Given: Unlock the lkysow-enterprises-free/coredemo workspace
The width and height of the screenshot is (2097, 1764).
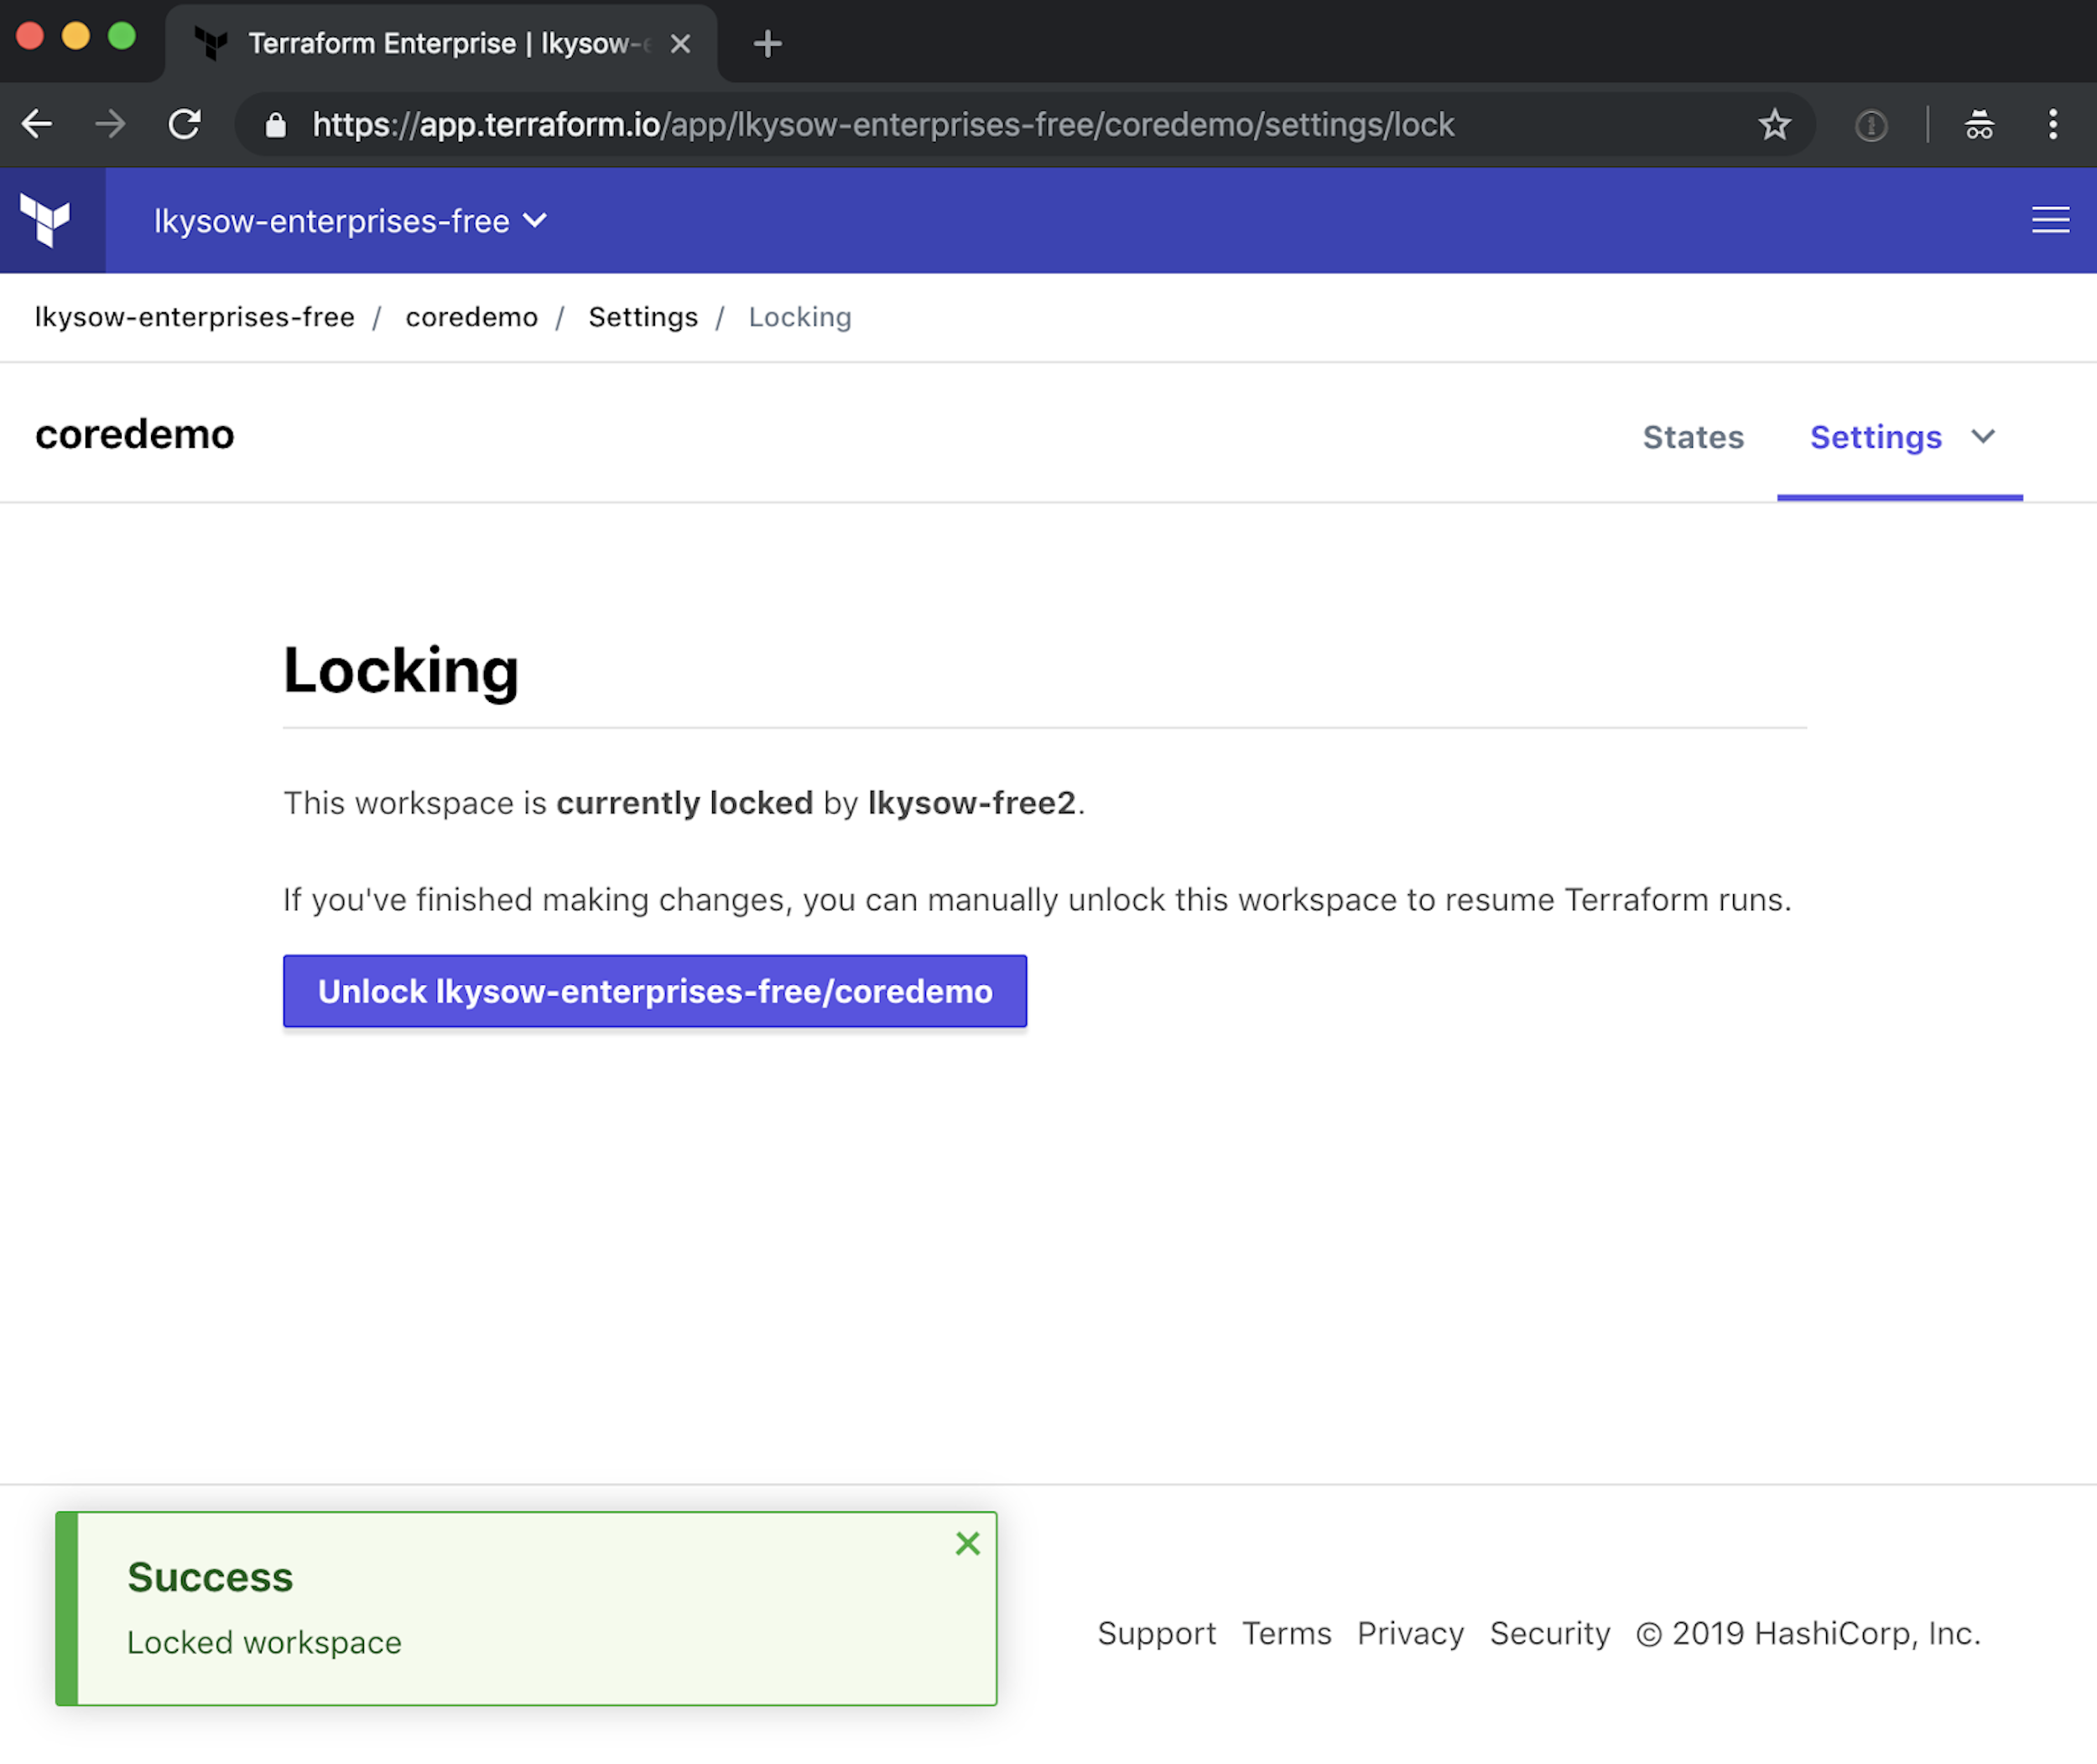Looking at the screenshot, I should coord(654,991).
